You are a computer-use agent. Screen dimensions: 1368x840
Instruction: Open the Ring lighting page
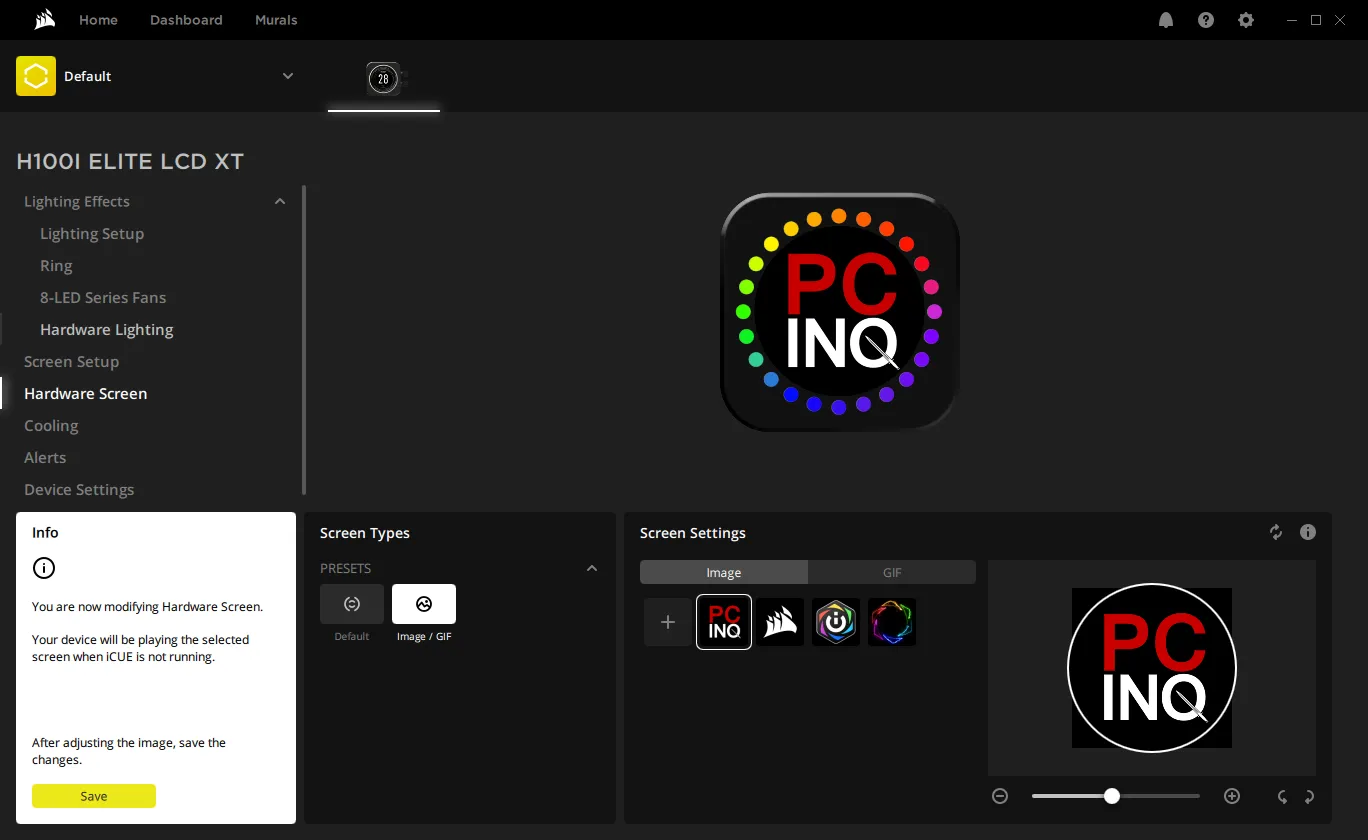click(56, 265)
